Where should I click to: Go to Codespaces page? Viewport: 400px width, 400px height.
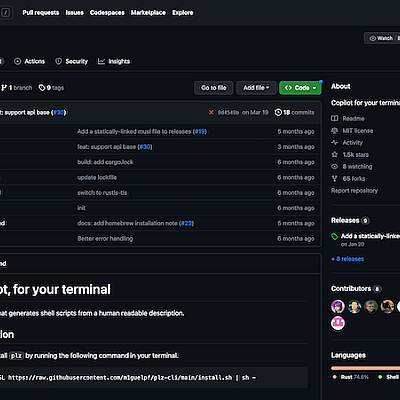click(x=107, y=13)
